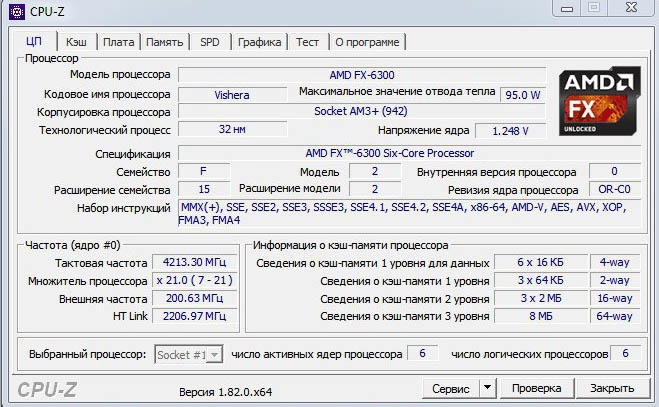659x407 pixels.
Task: Open the Плата tab
Action: point(119,42)
